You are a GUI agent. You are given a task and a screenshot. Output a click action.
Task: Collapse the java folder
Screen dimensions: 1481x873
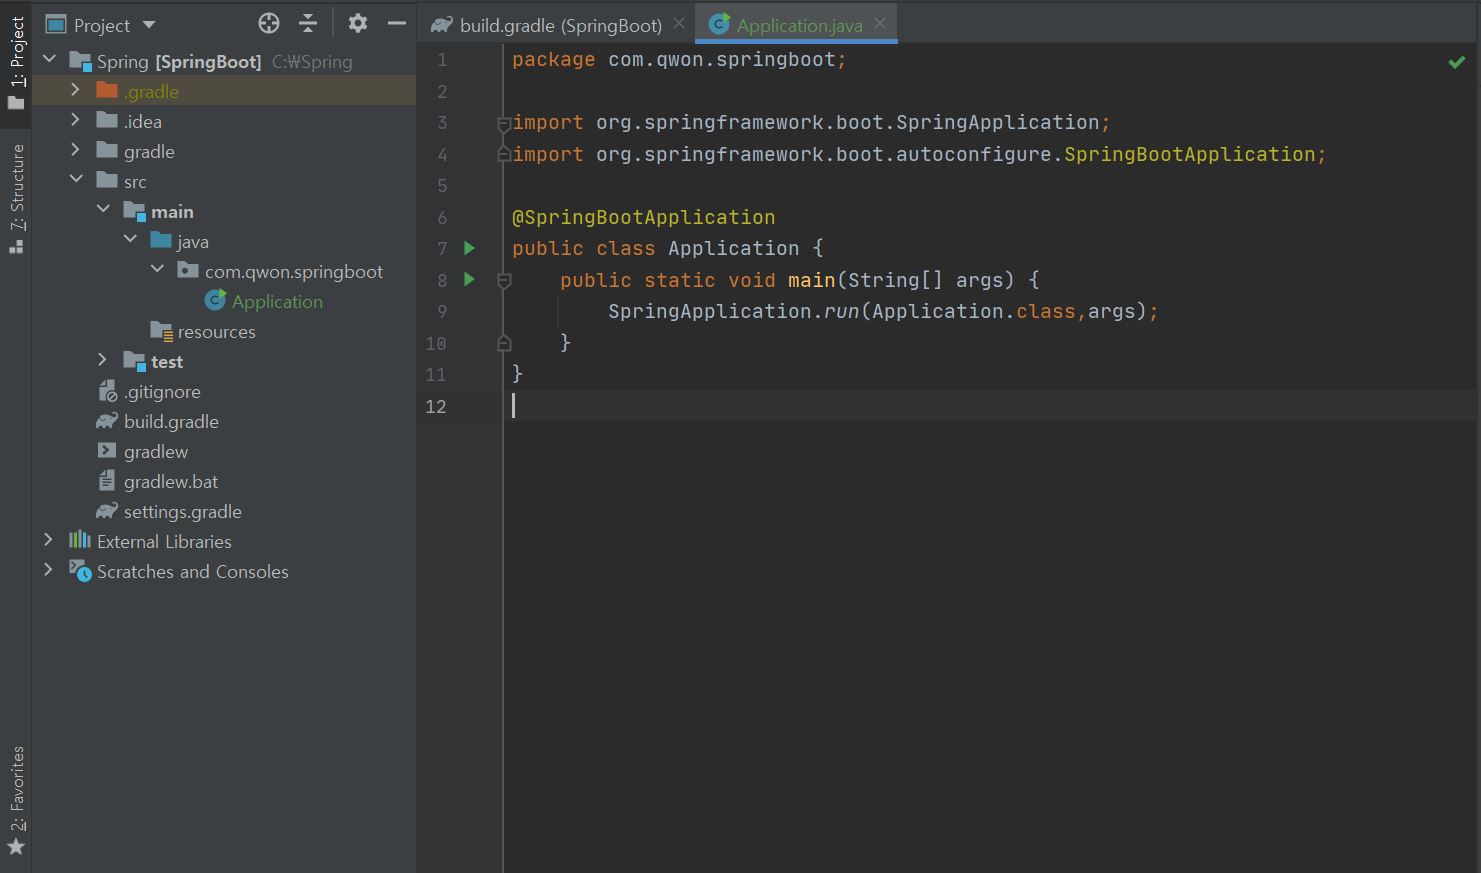click(130, 240)
